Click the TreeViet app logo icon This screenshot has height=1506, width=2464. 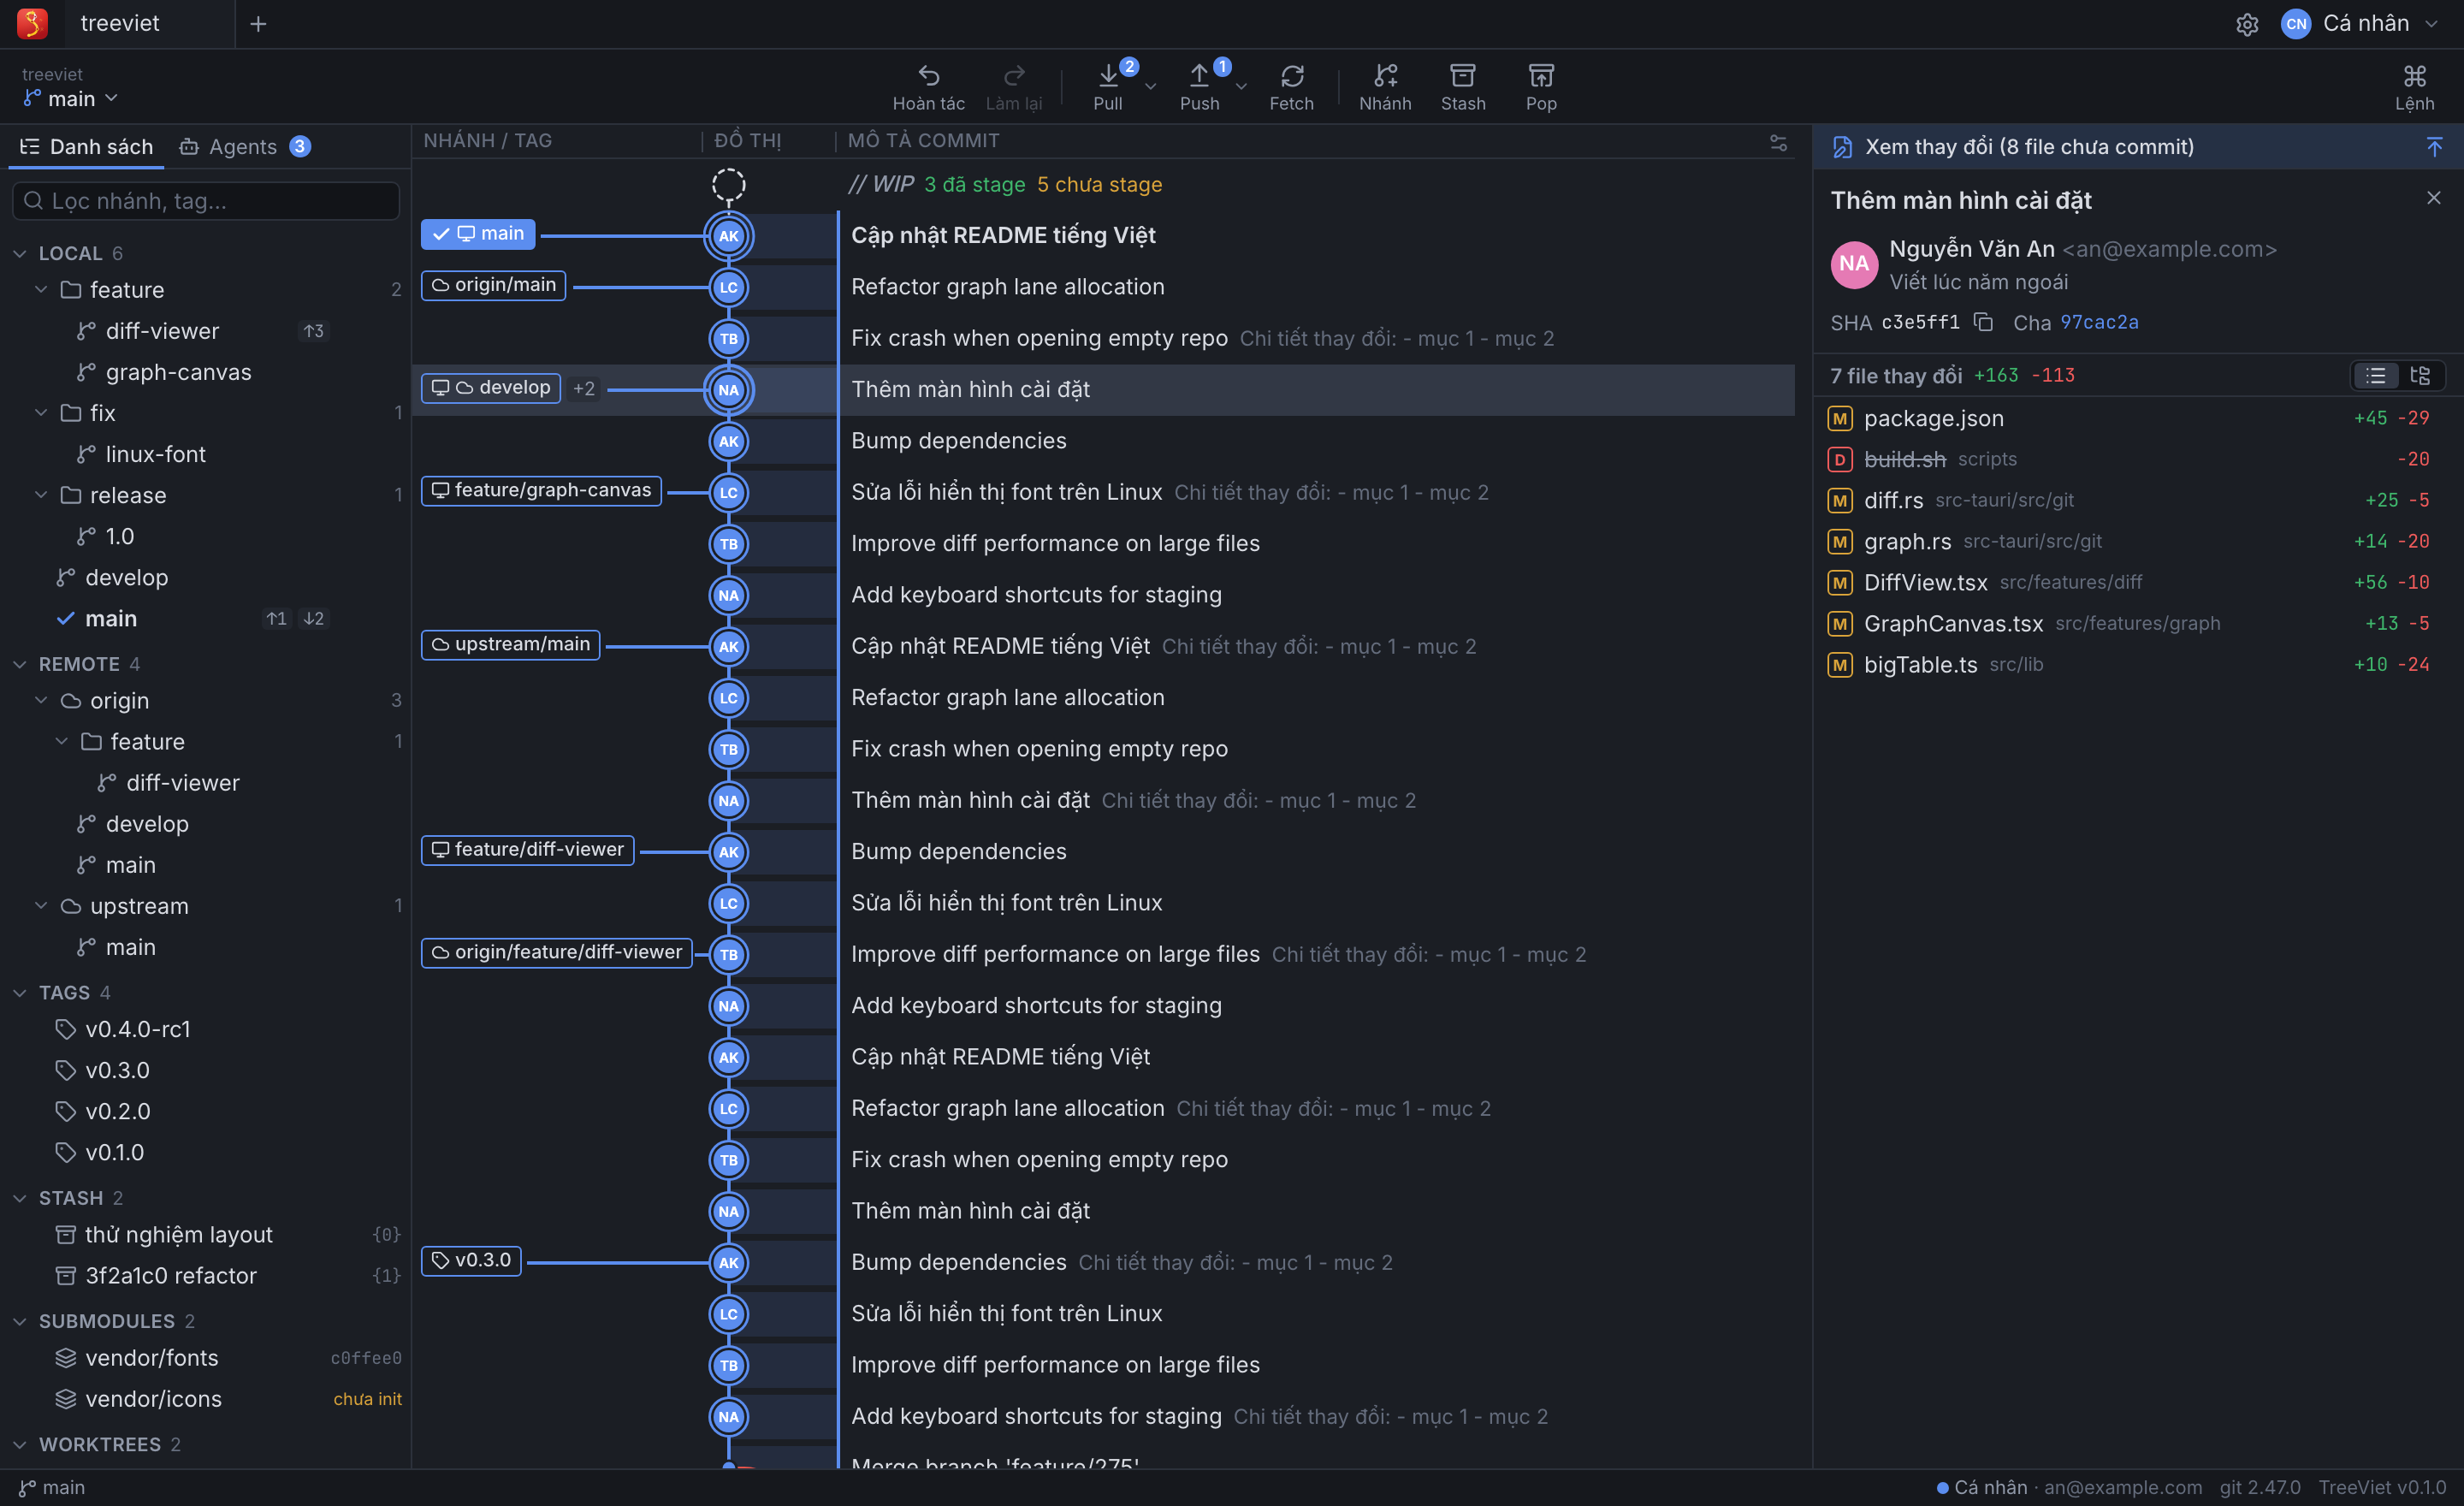point(32,23)
